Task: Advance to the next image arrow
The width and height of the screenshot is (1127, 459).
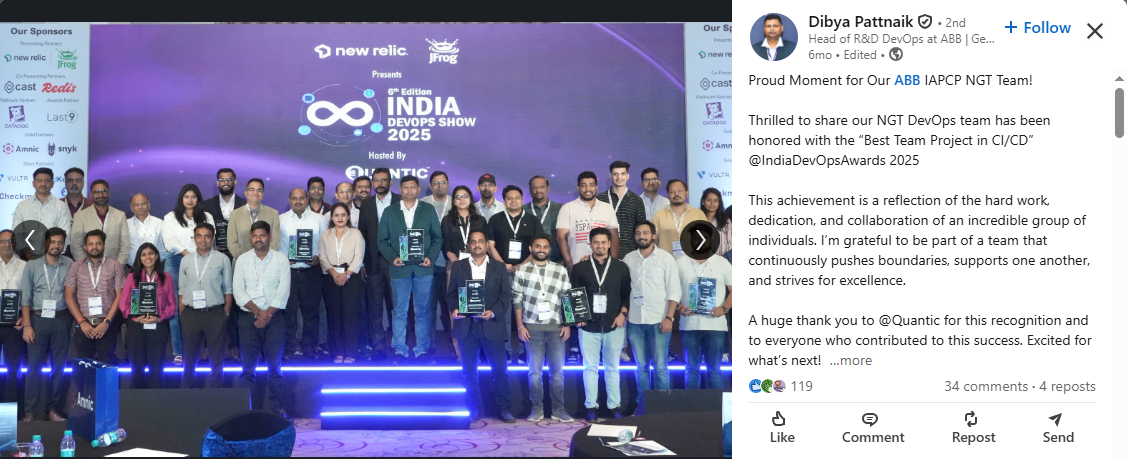Action: click(x=700, y=240)
